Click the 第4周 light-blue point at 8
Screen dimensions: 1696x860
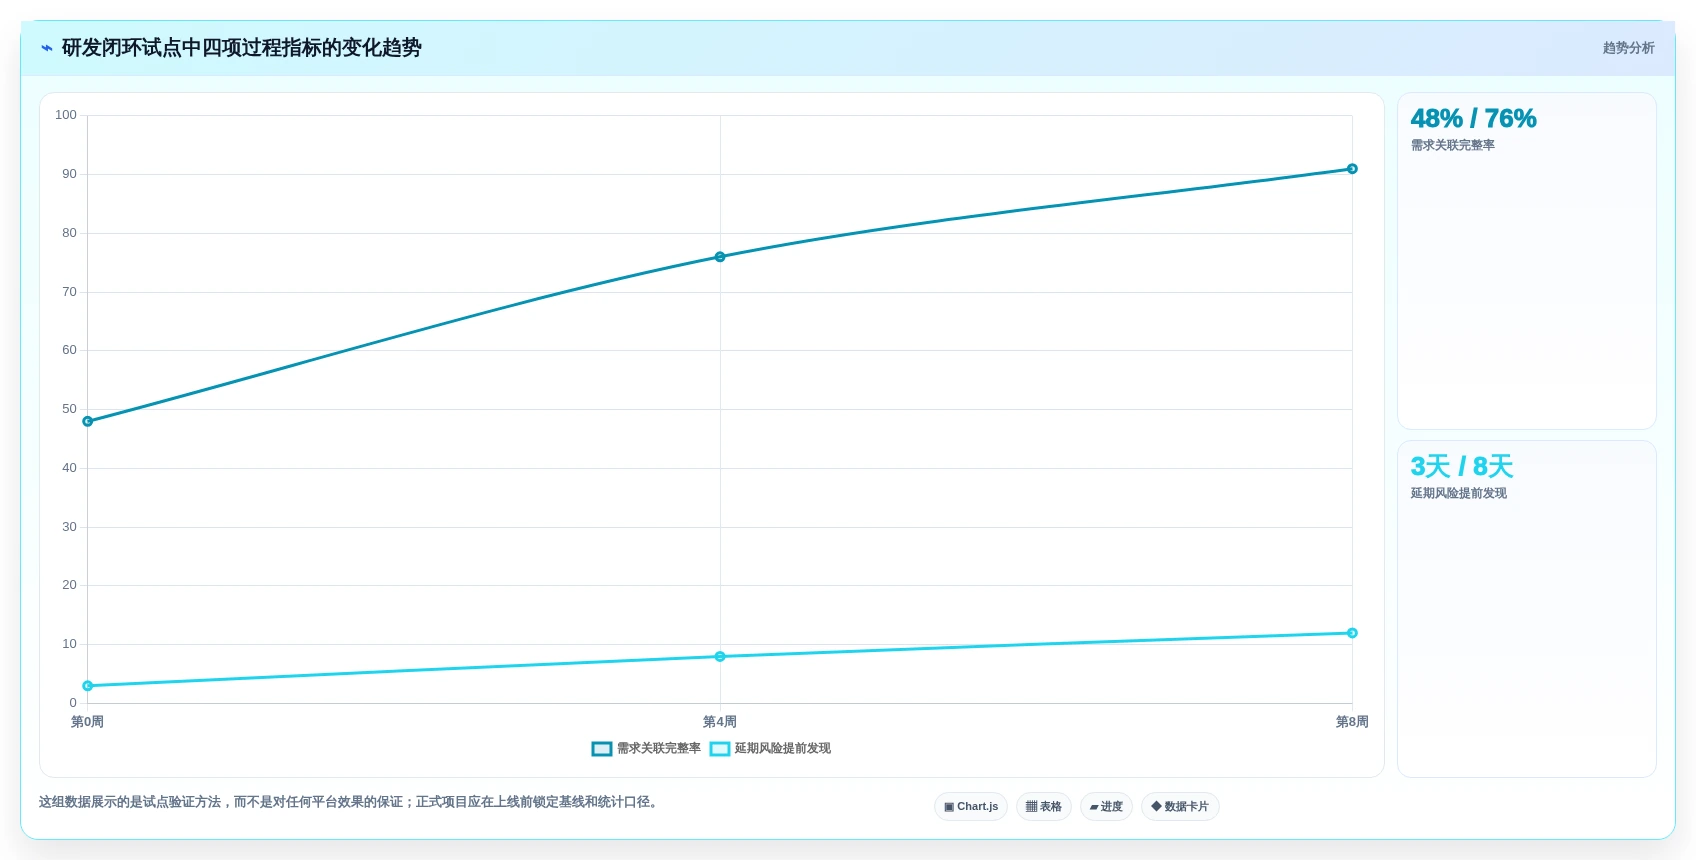[720, 657]
